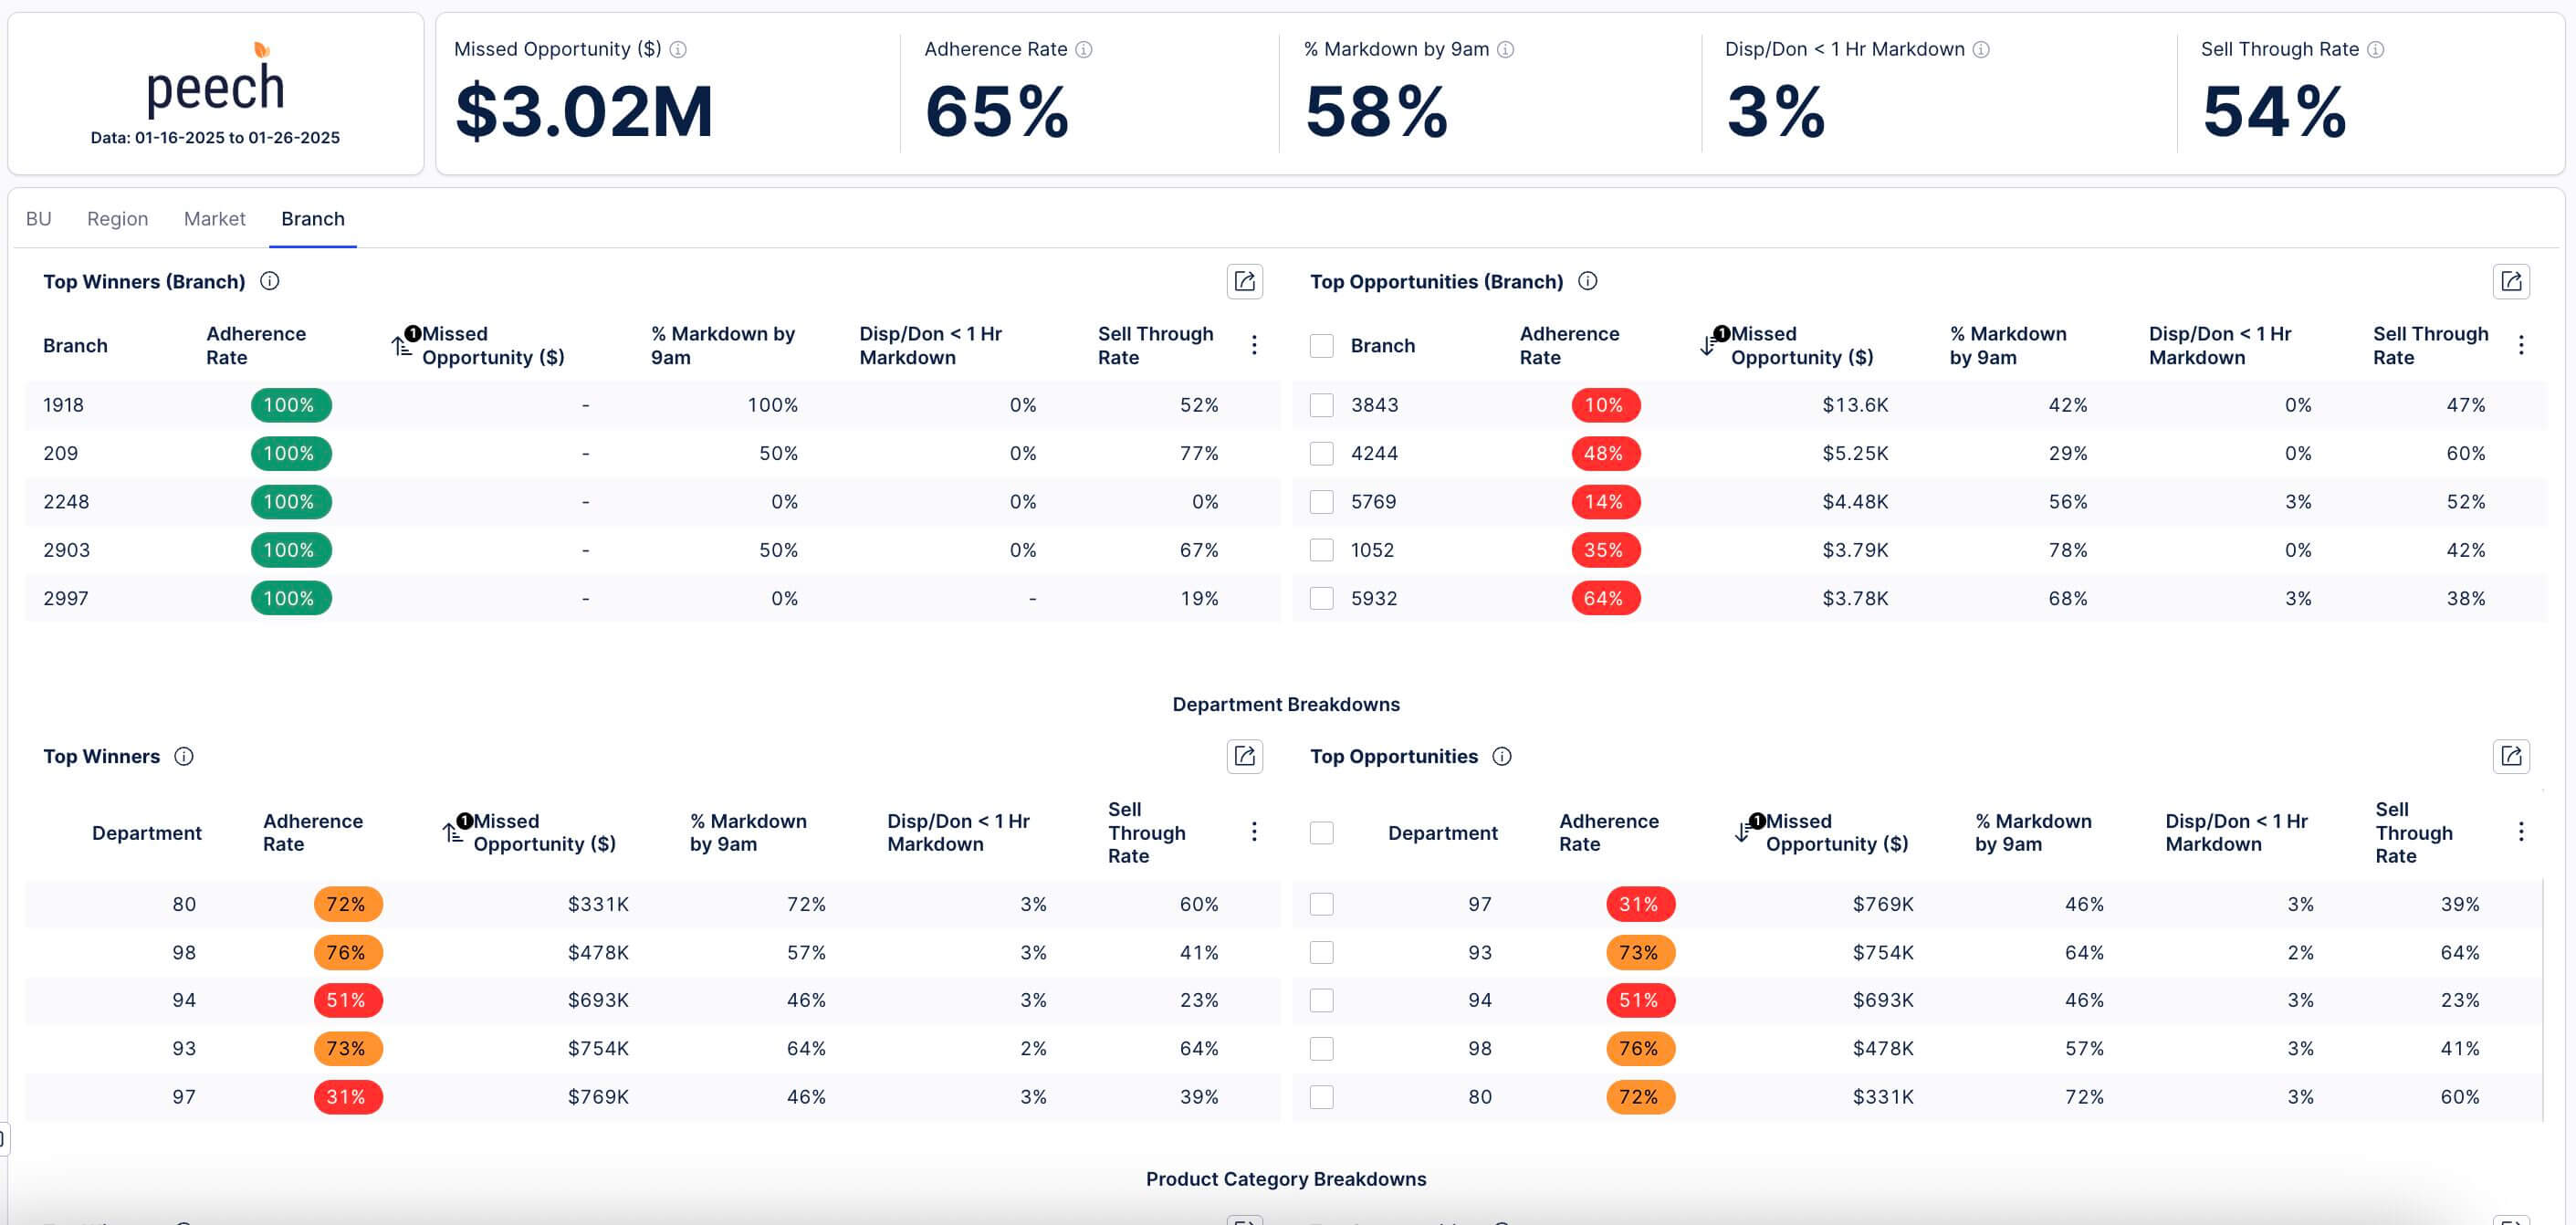Tick the checkbox for department 97
Screen dimensions: 2576x1225
tap(1321, 904)
